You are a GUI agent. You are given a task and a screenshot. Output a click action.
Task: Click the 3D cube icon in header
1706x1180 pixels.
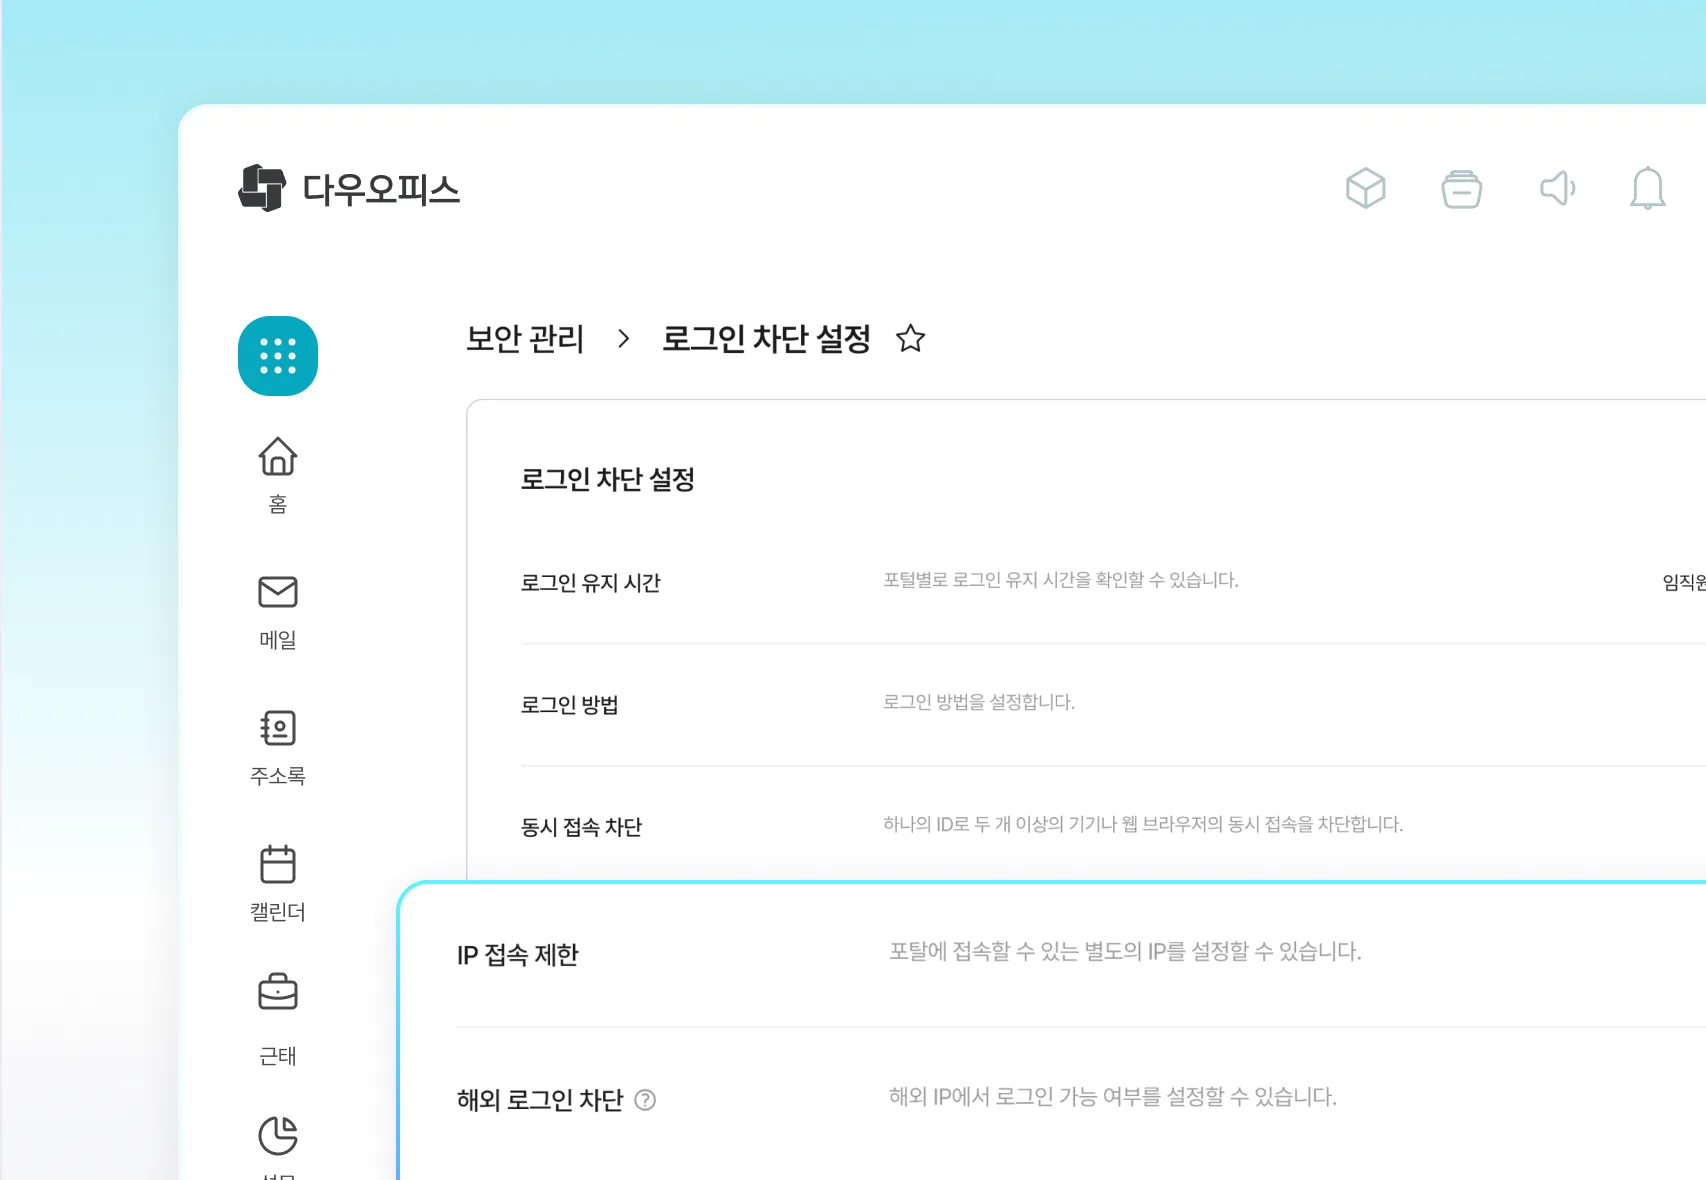click(x=1365, y=188)
